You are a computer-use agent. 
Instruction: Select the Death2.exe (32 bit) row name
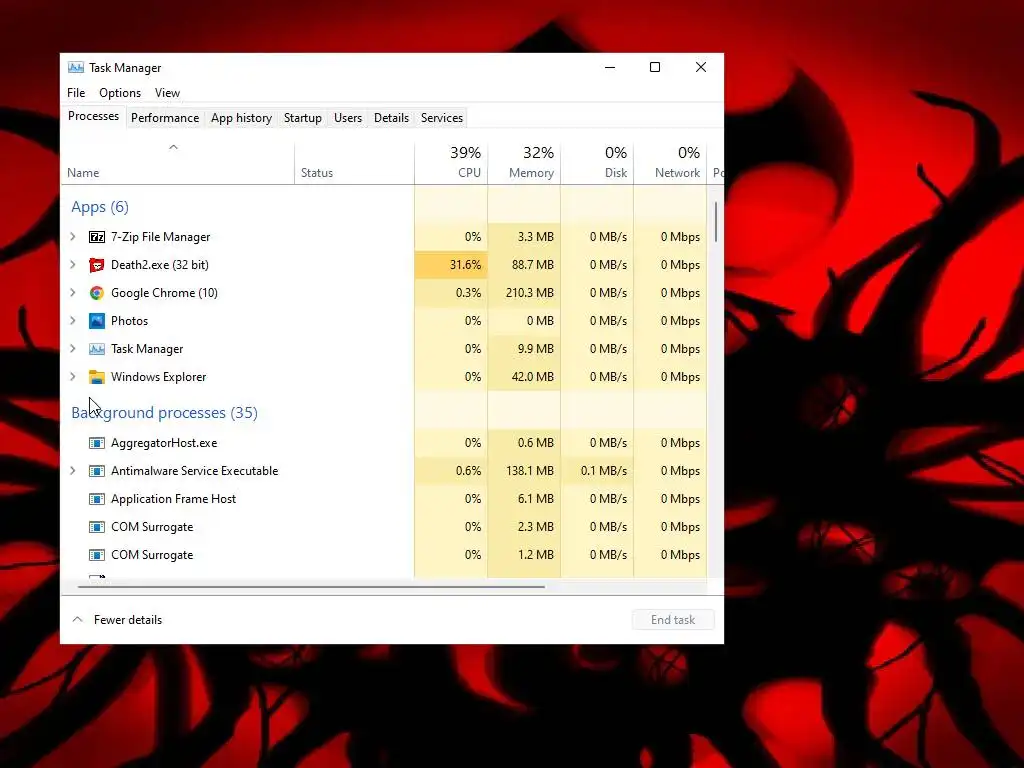point(160,265)
